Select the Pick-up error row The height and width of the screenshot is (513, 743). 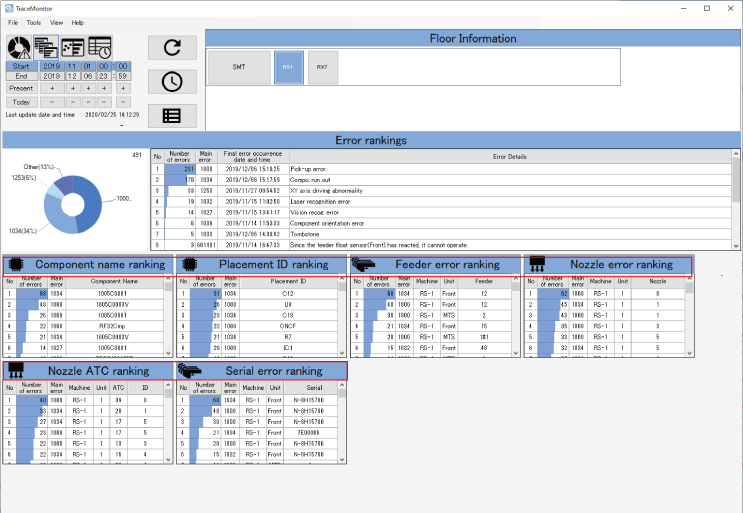[442, 169]
